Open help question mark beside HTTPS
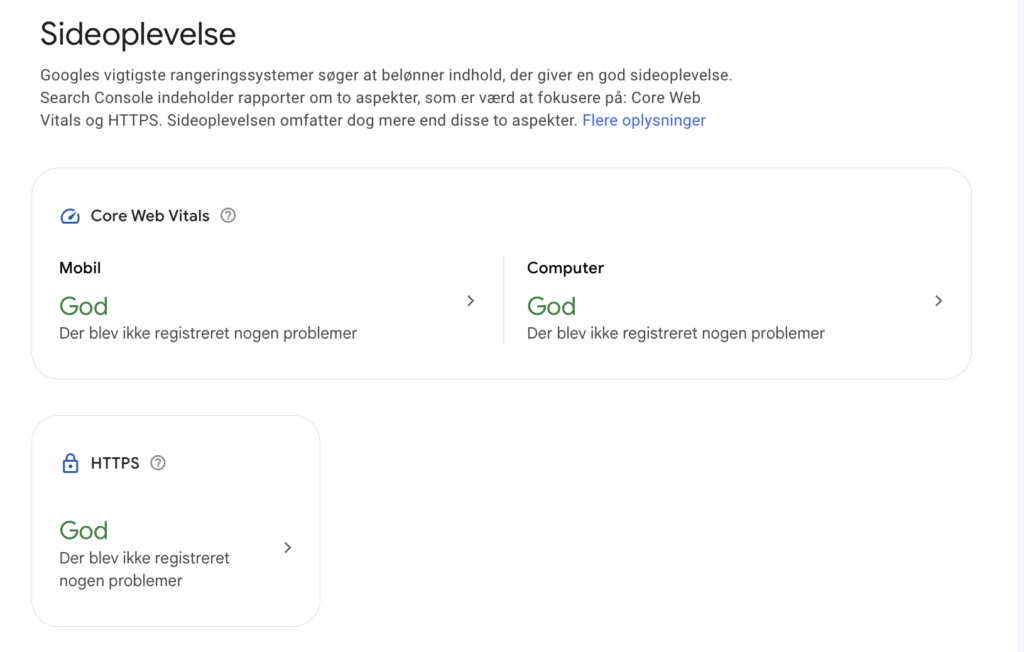Viewport: 1024px width, 652px height. [157, 463]
